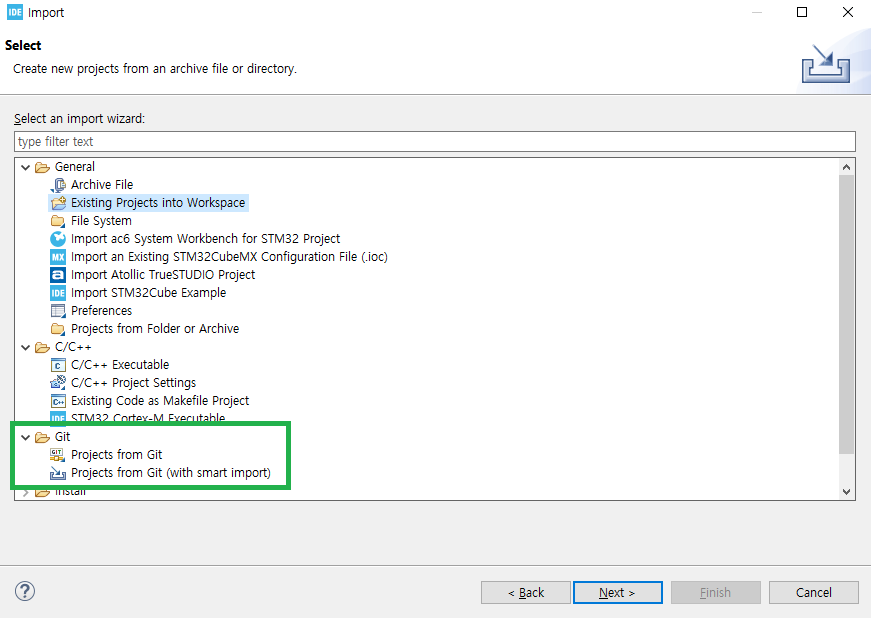Click the vertical scrollbar thumb
The height and width of the screenshot is (618, 871).
point(846,314)
